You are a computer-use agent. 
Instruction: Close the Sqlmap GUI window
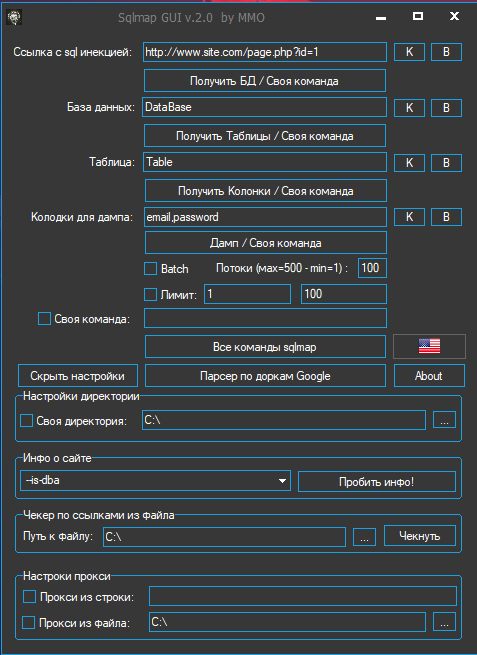click(x=454, y=16)
